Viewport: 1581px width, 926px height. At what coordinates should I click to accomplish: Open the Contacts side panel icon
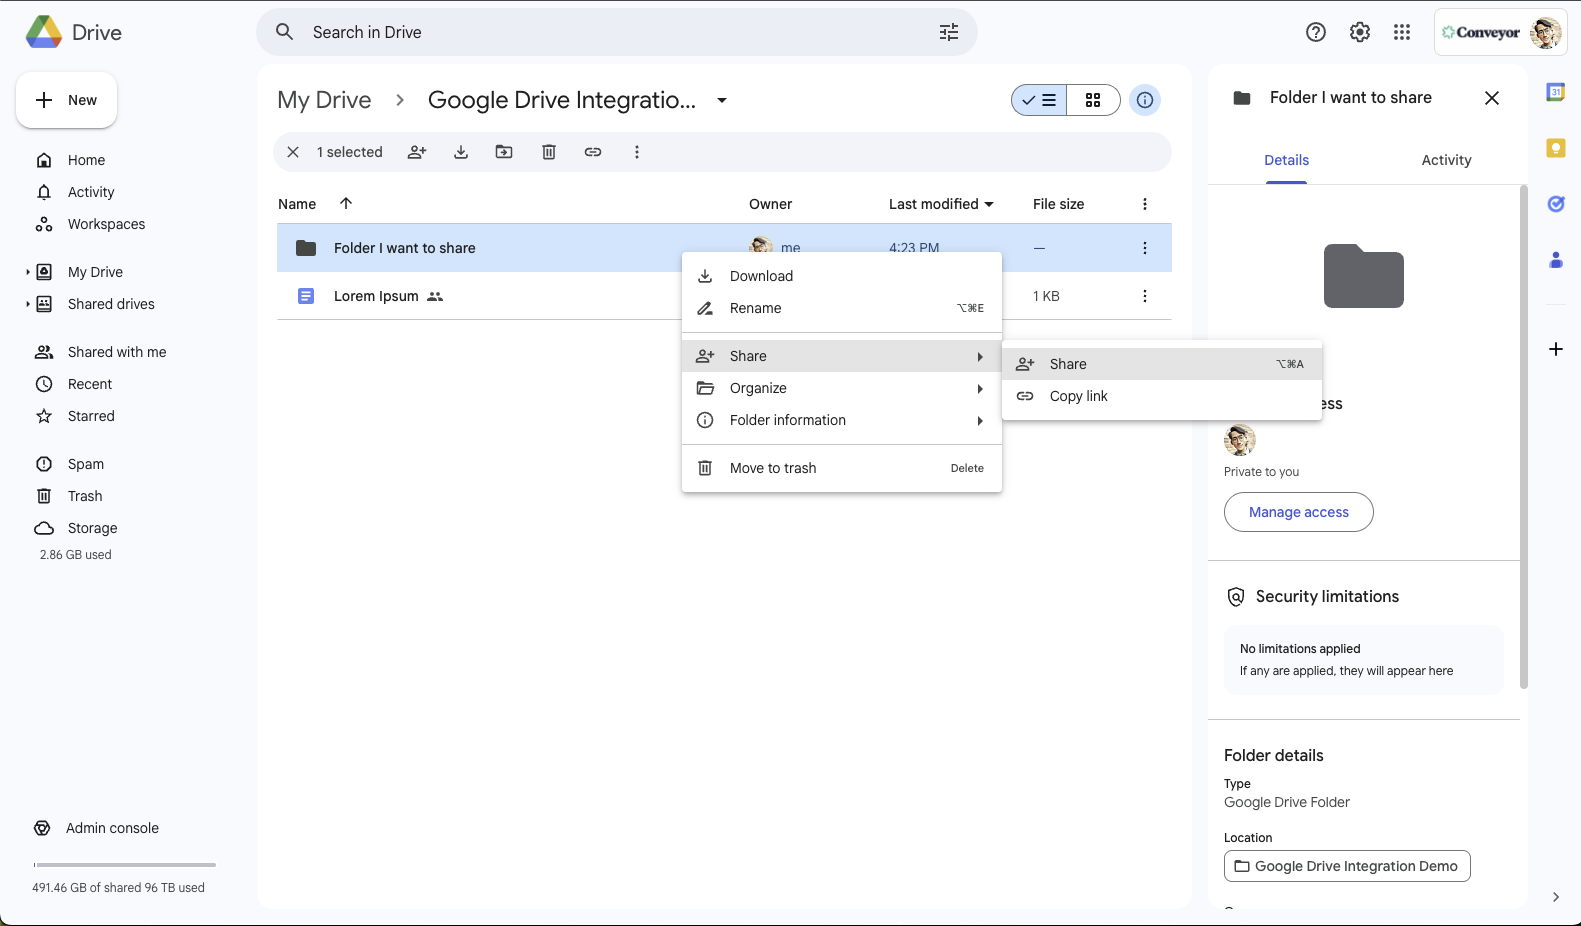pos(1556,260)
